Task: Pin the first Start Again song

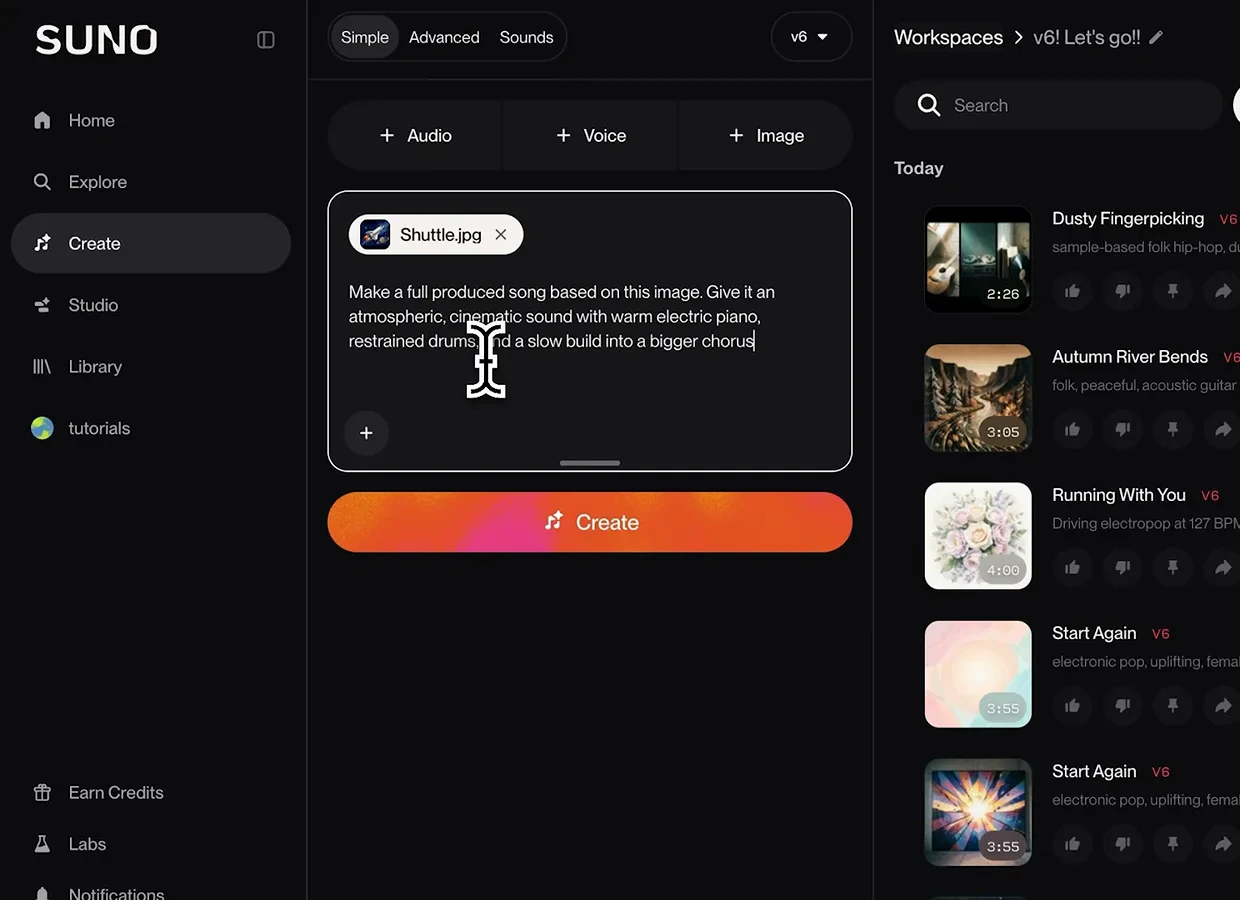Action: click(x=1173, y=705)
